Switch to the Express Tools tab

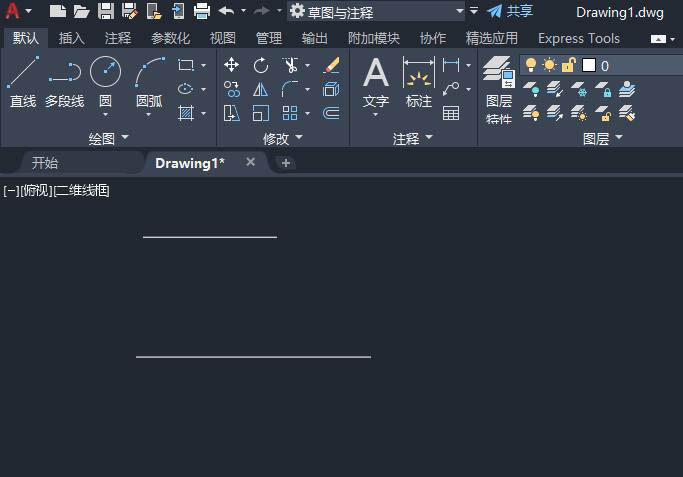point(578,38)
